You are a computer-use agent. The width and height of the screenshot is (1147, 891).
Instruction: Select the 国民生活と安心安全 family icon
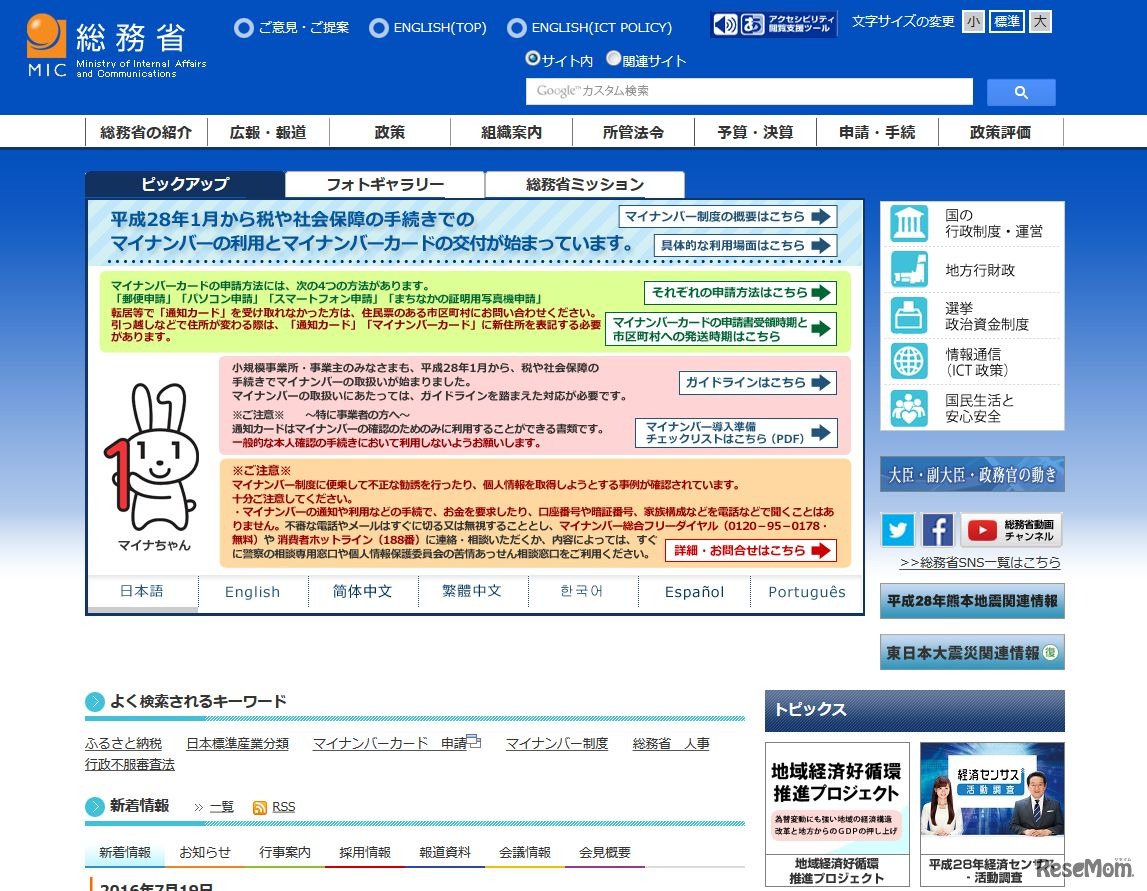[908, 410]
